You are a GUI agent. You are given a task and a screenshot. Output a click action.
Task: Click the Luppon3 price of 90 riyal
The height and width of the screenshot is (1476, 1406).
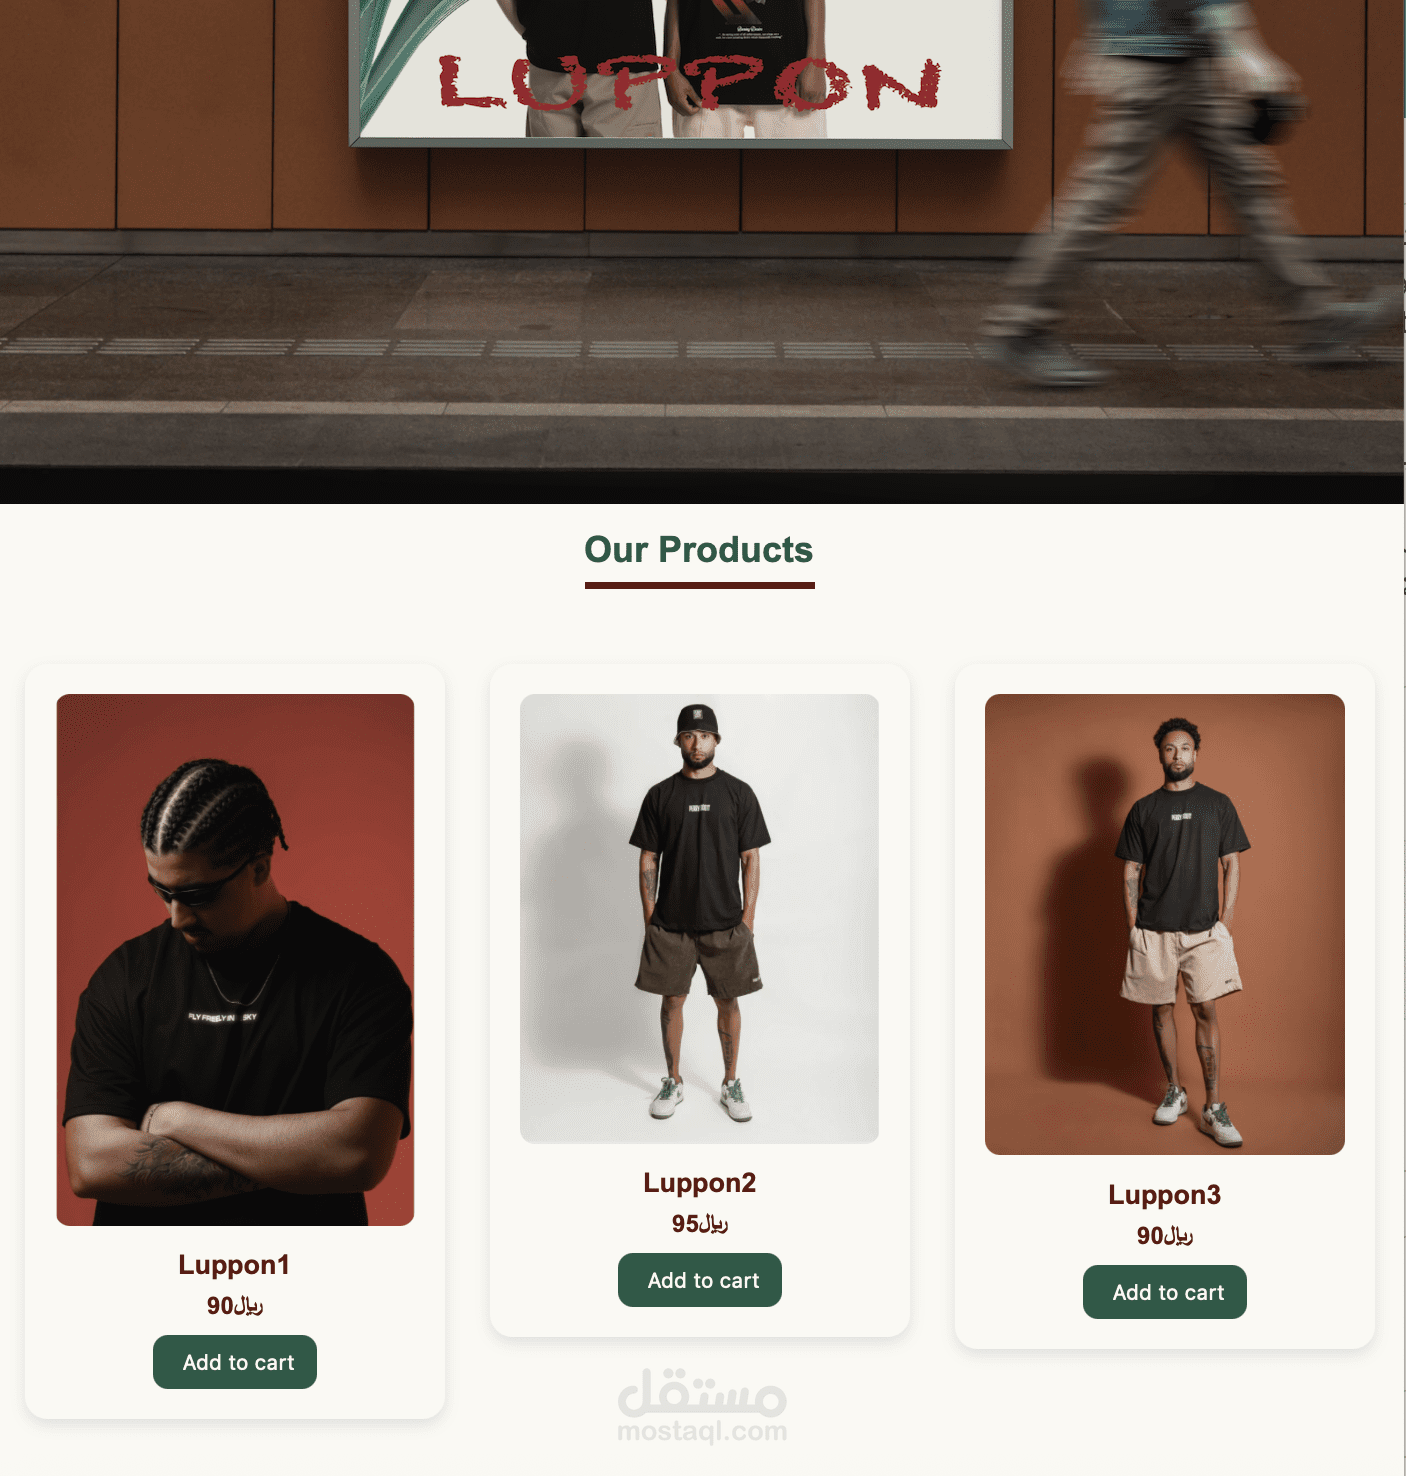1165,1235
